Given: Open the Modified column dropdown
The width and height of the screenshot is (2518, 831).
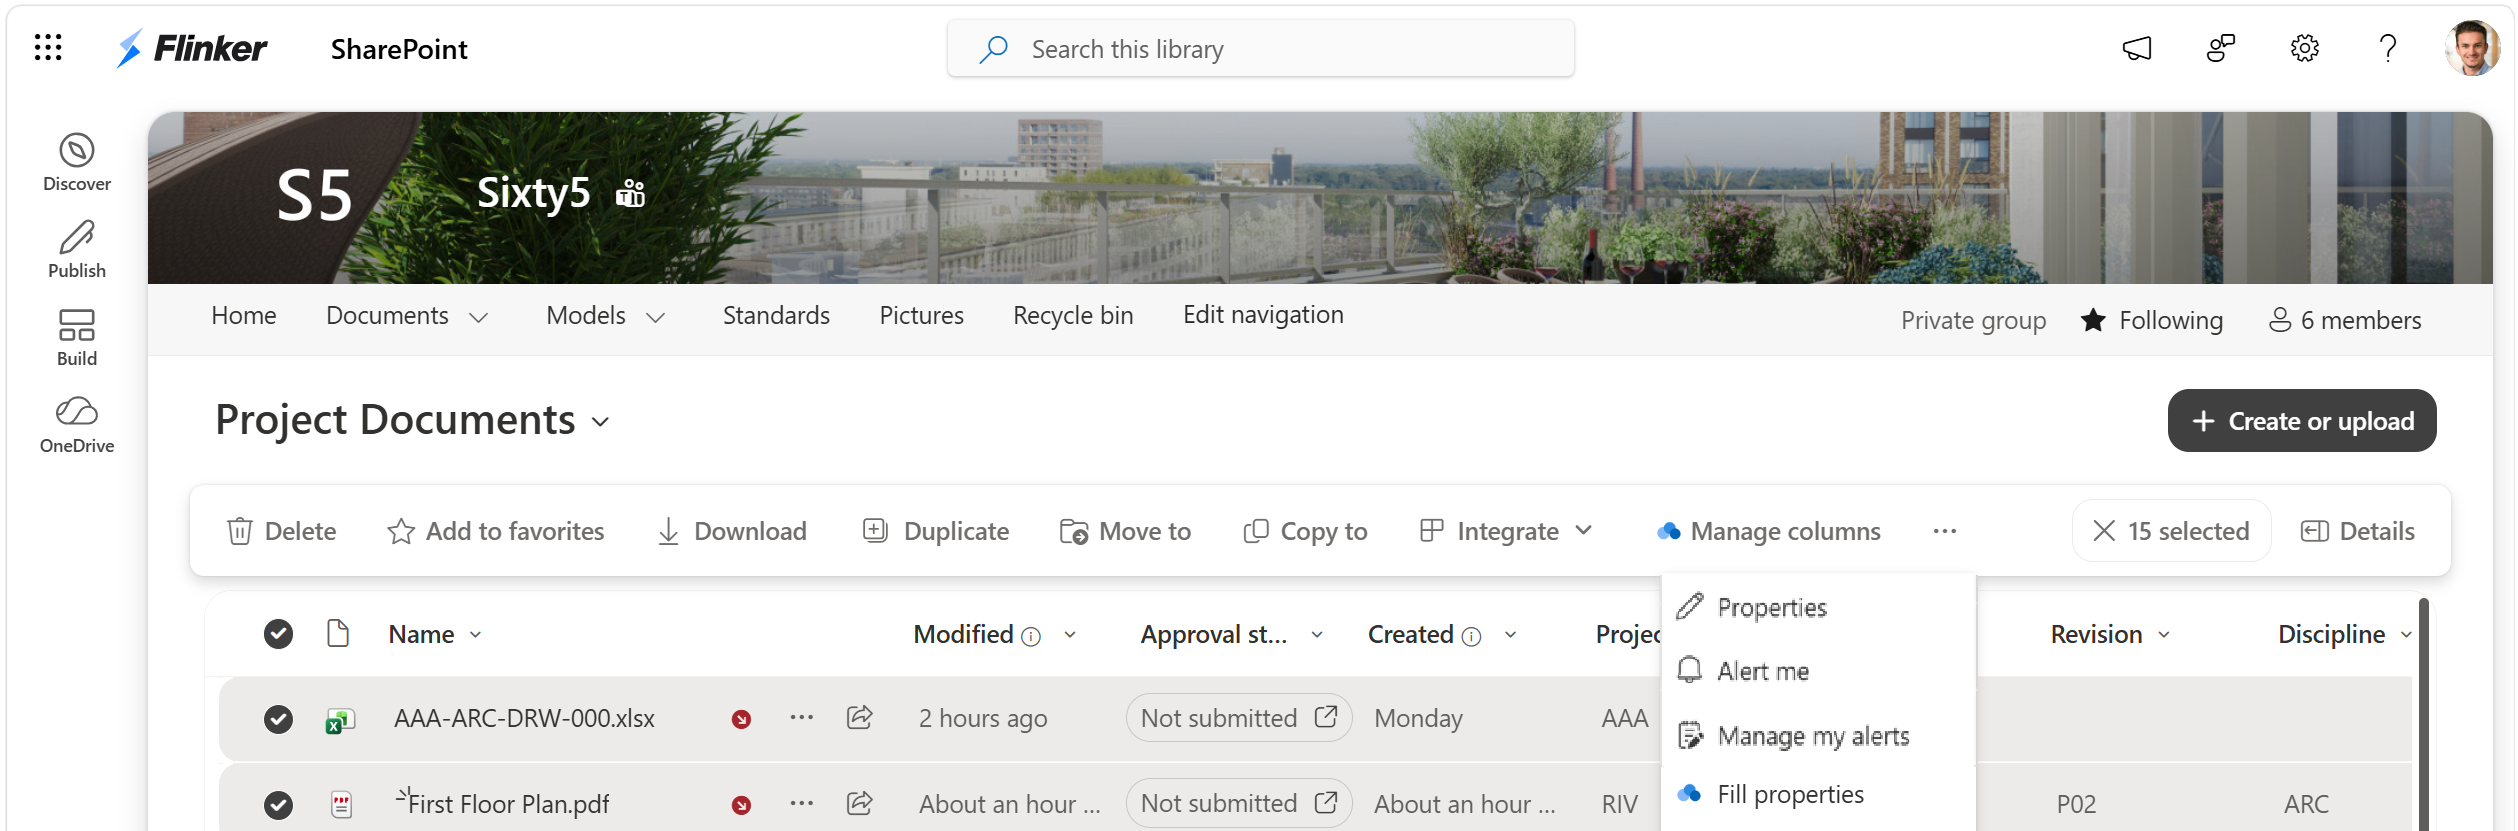Looking at the screenshot, I should coord(1069,635).
